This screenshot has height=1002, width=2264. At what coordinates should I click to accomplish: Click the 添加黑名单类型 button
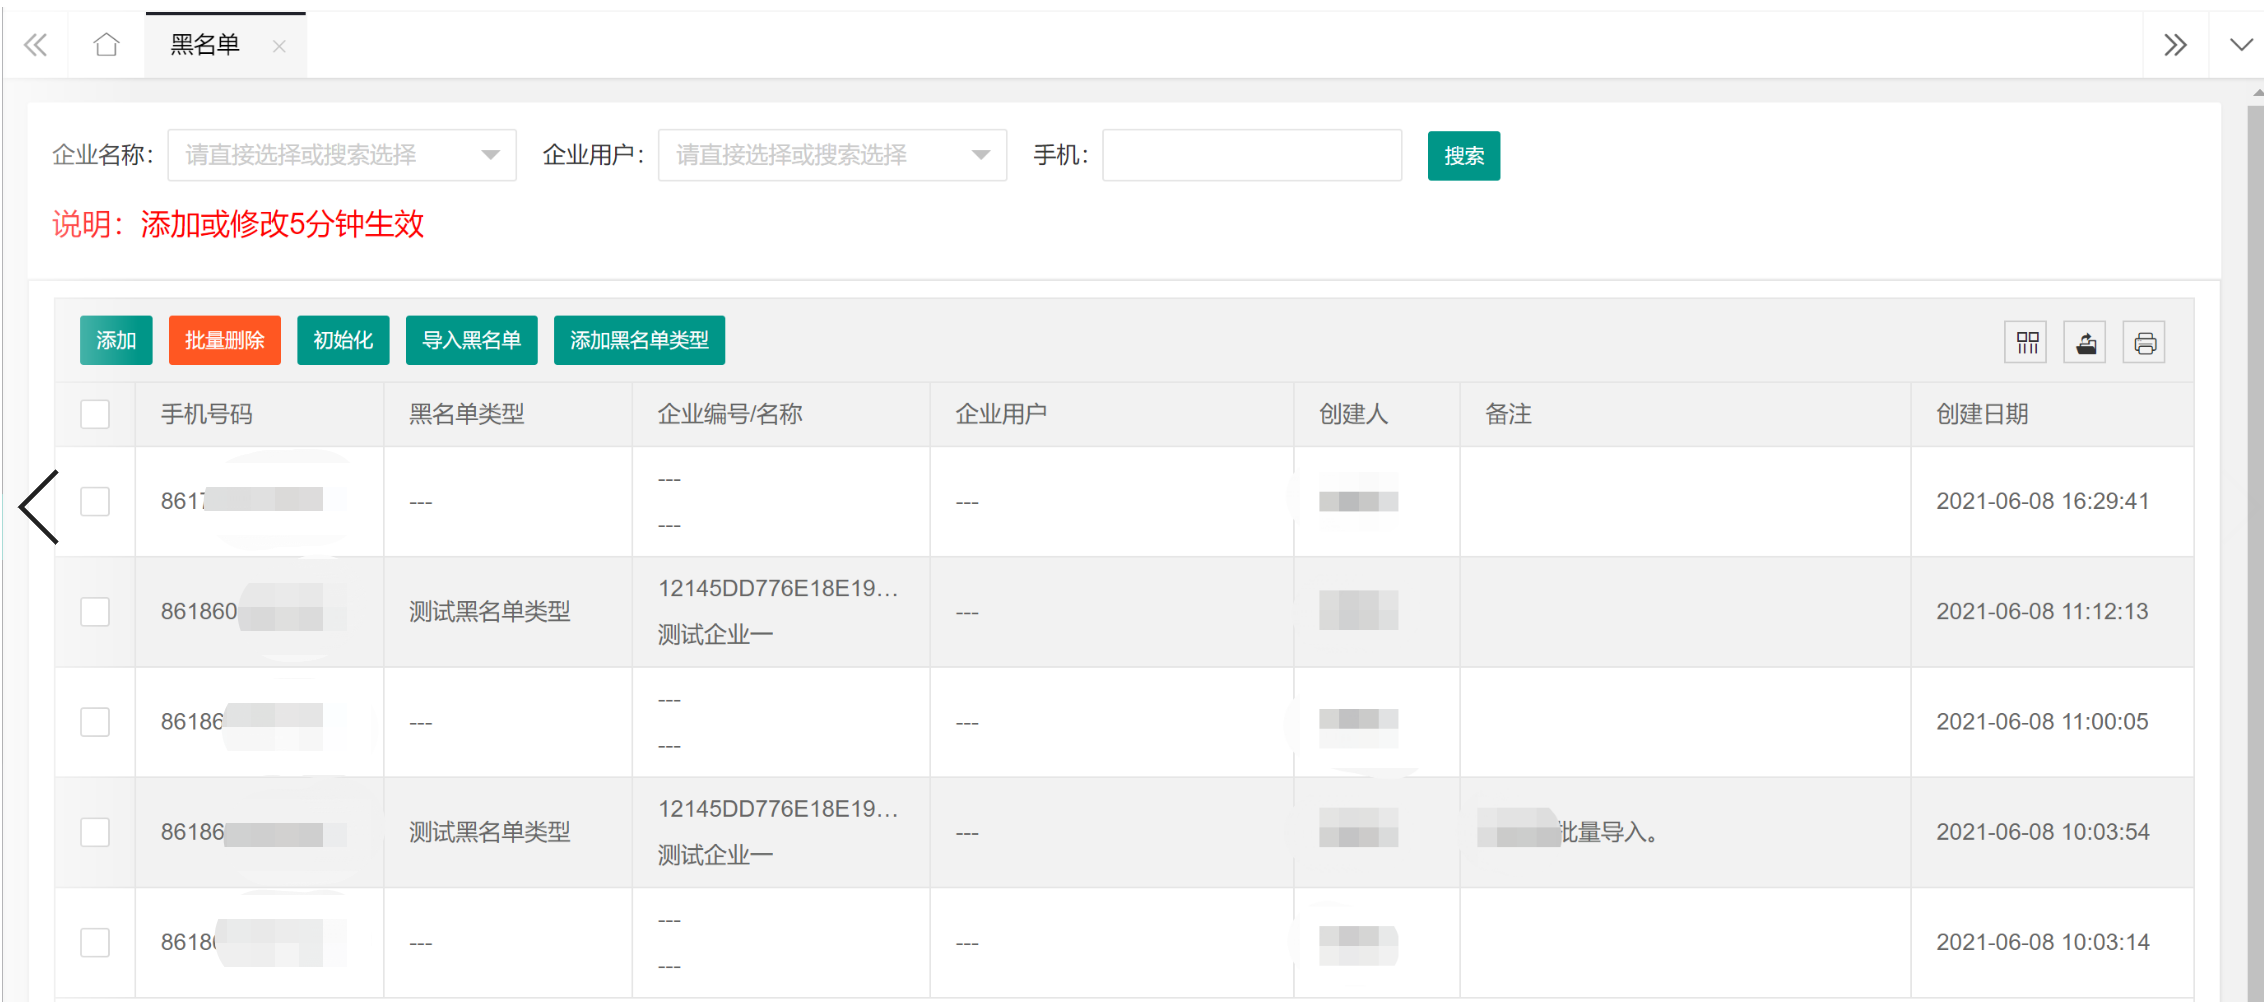pyautogui.click(x=639, y=340)
